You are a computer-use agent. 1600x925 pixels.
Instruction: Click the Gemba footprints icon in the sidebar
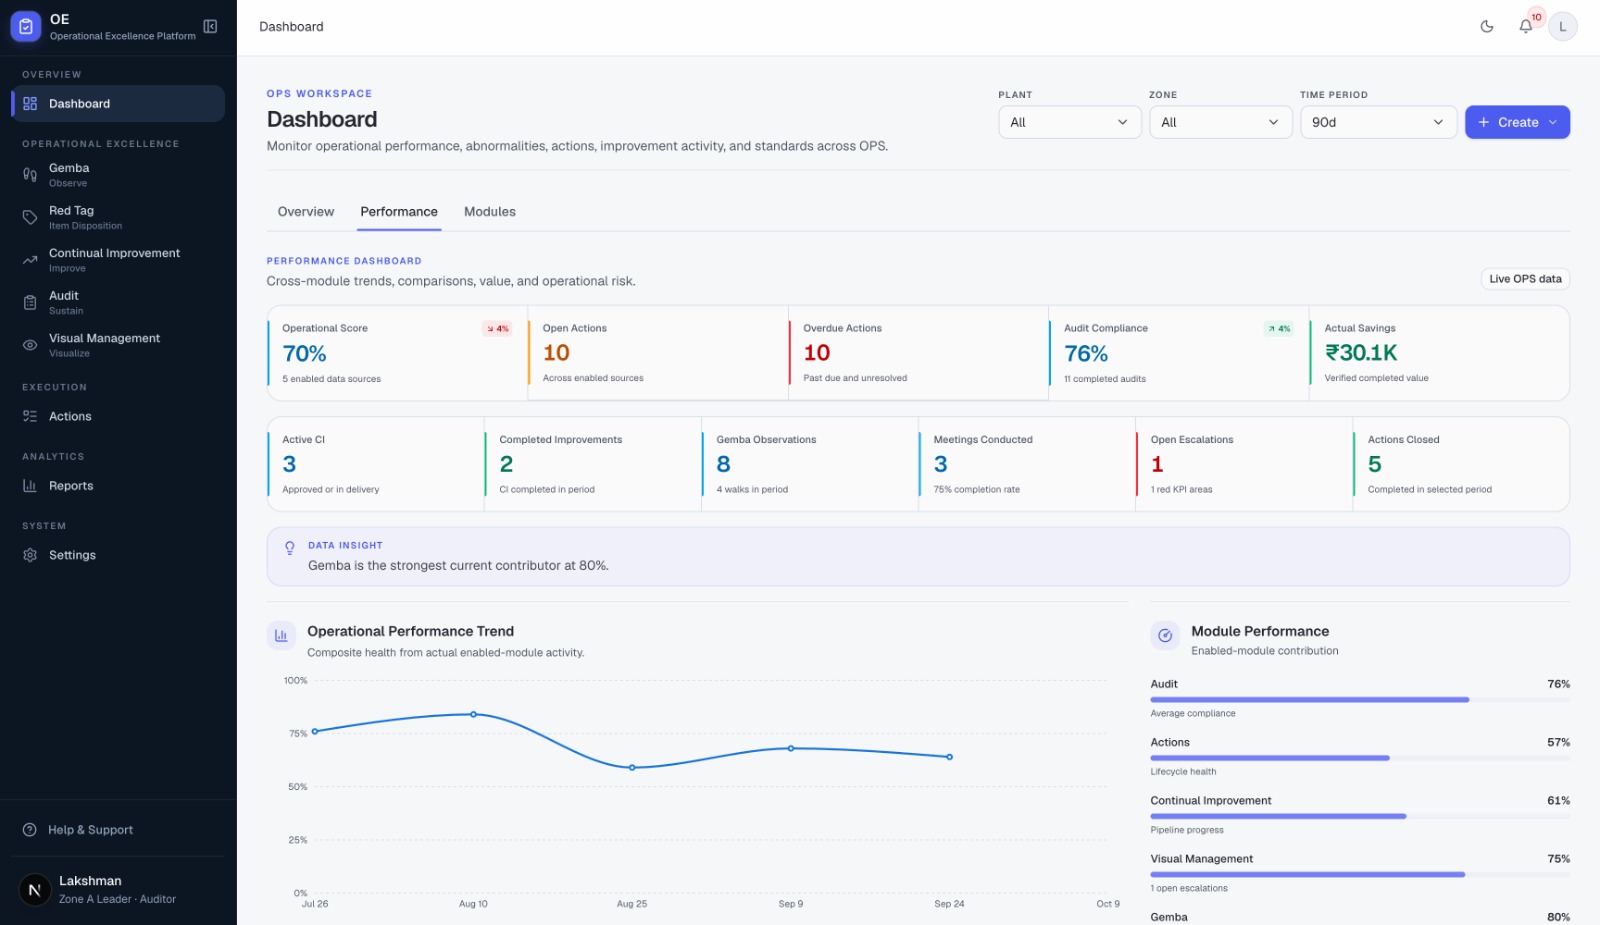pos(30,175)
